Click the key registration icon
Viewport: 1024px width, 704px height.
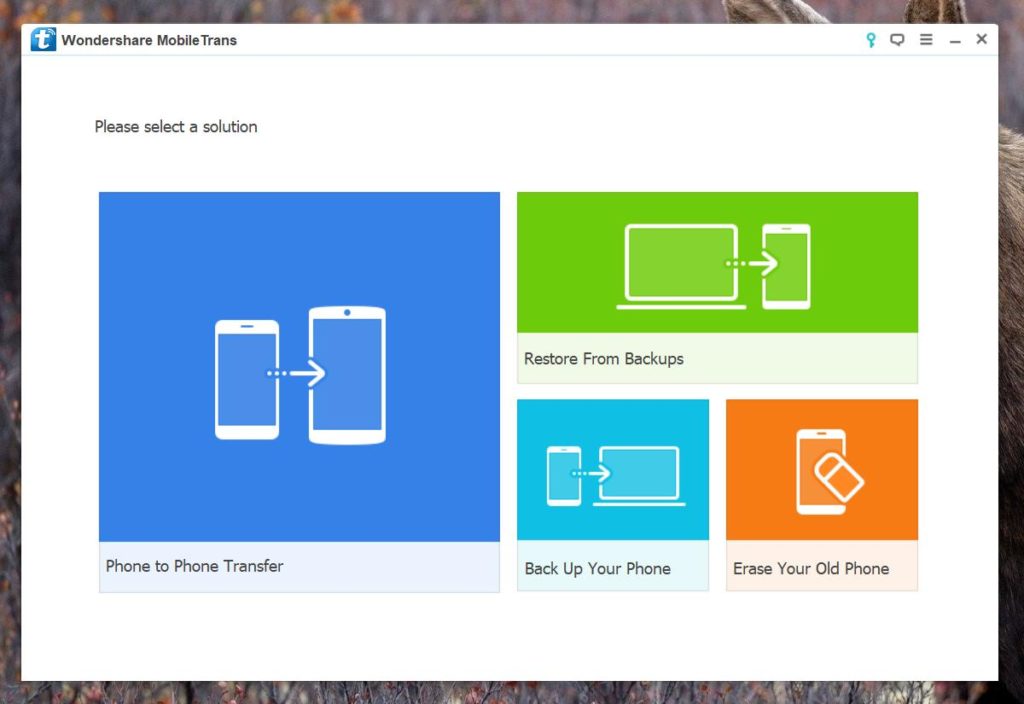coord(869,40)
